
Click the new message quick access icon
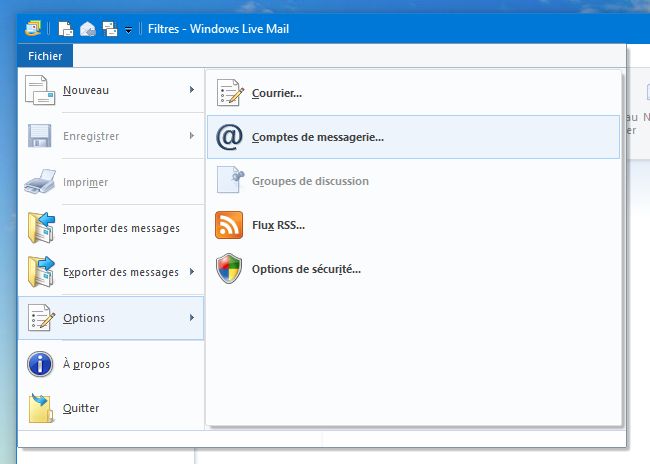(66, 29)
